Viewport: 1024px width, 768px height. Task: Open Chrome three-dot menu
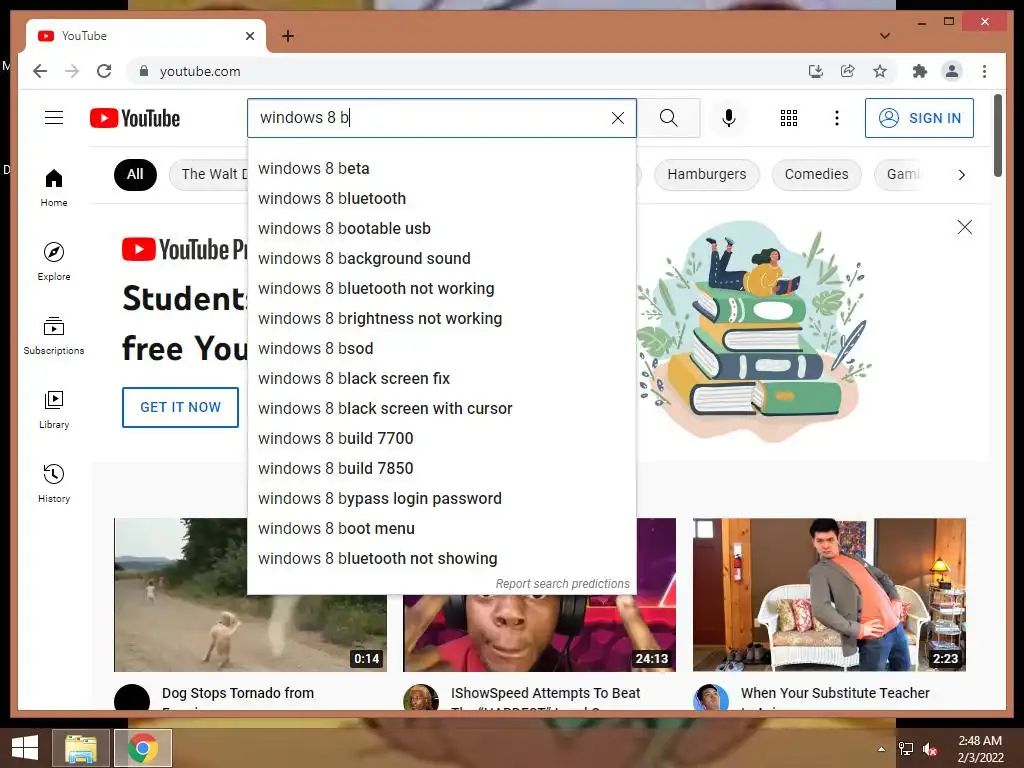click(984, 71)
